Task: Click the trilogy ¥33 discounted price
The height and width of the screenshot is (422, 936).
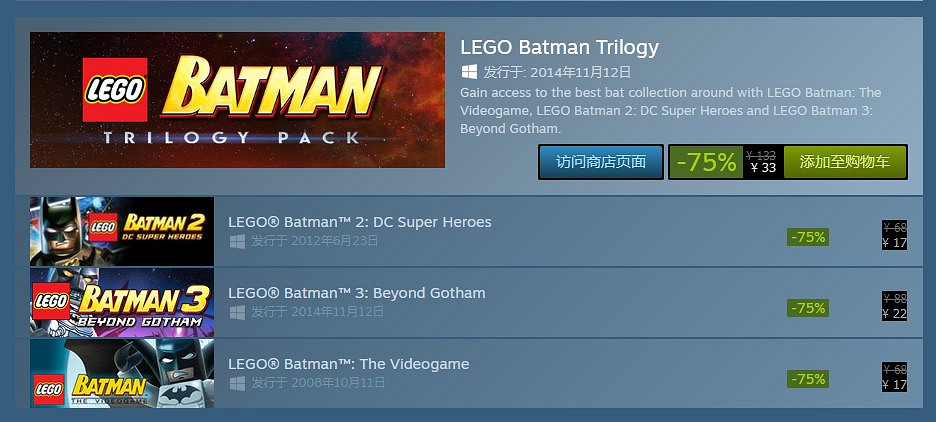Action: coord(763,168)
